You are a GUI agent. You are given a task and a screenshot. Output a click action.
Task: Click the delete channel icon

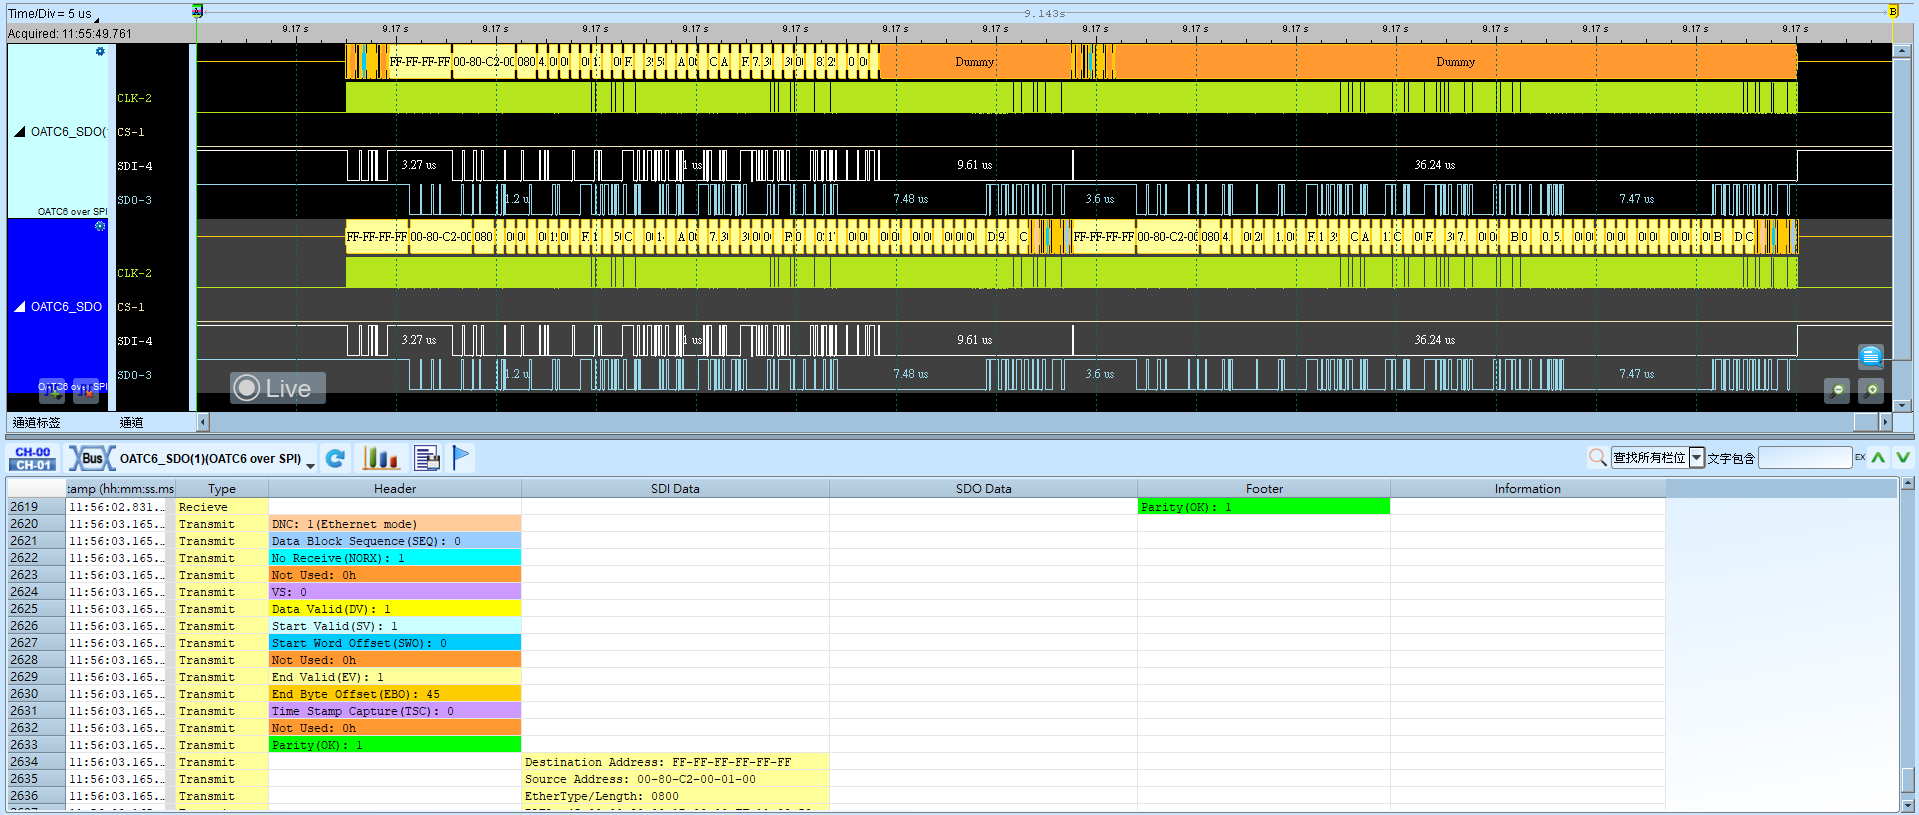(87, 391)
